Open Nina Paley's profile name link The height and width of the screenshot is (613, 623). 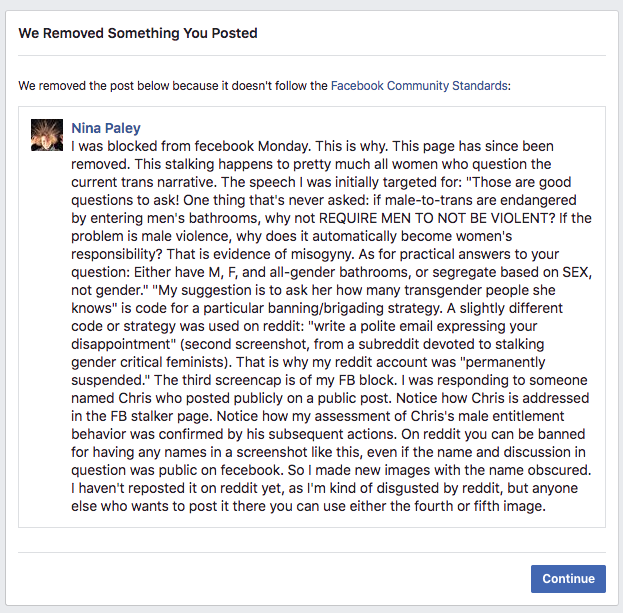click(x=106, y=128)
